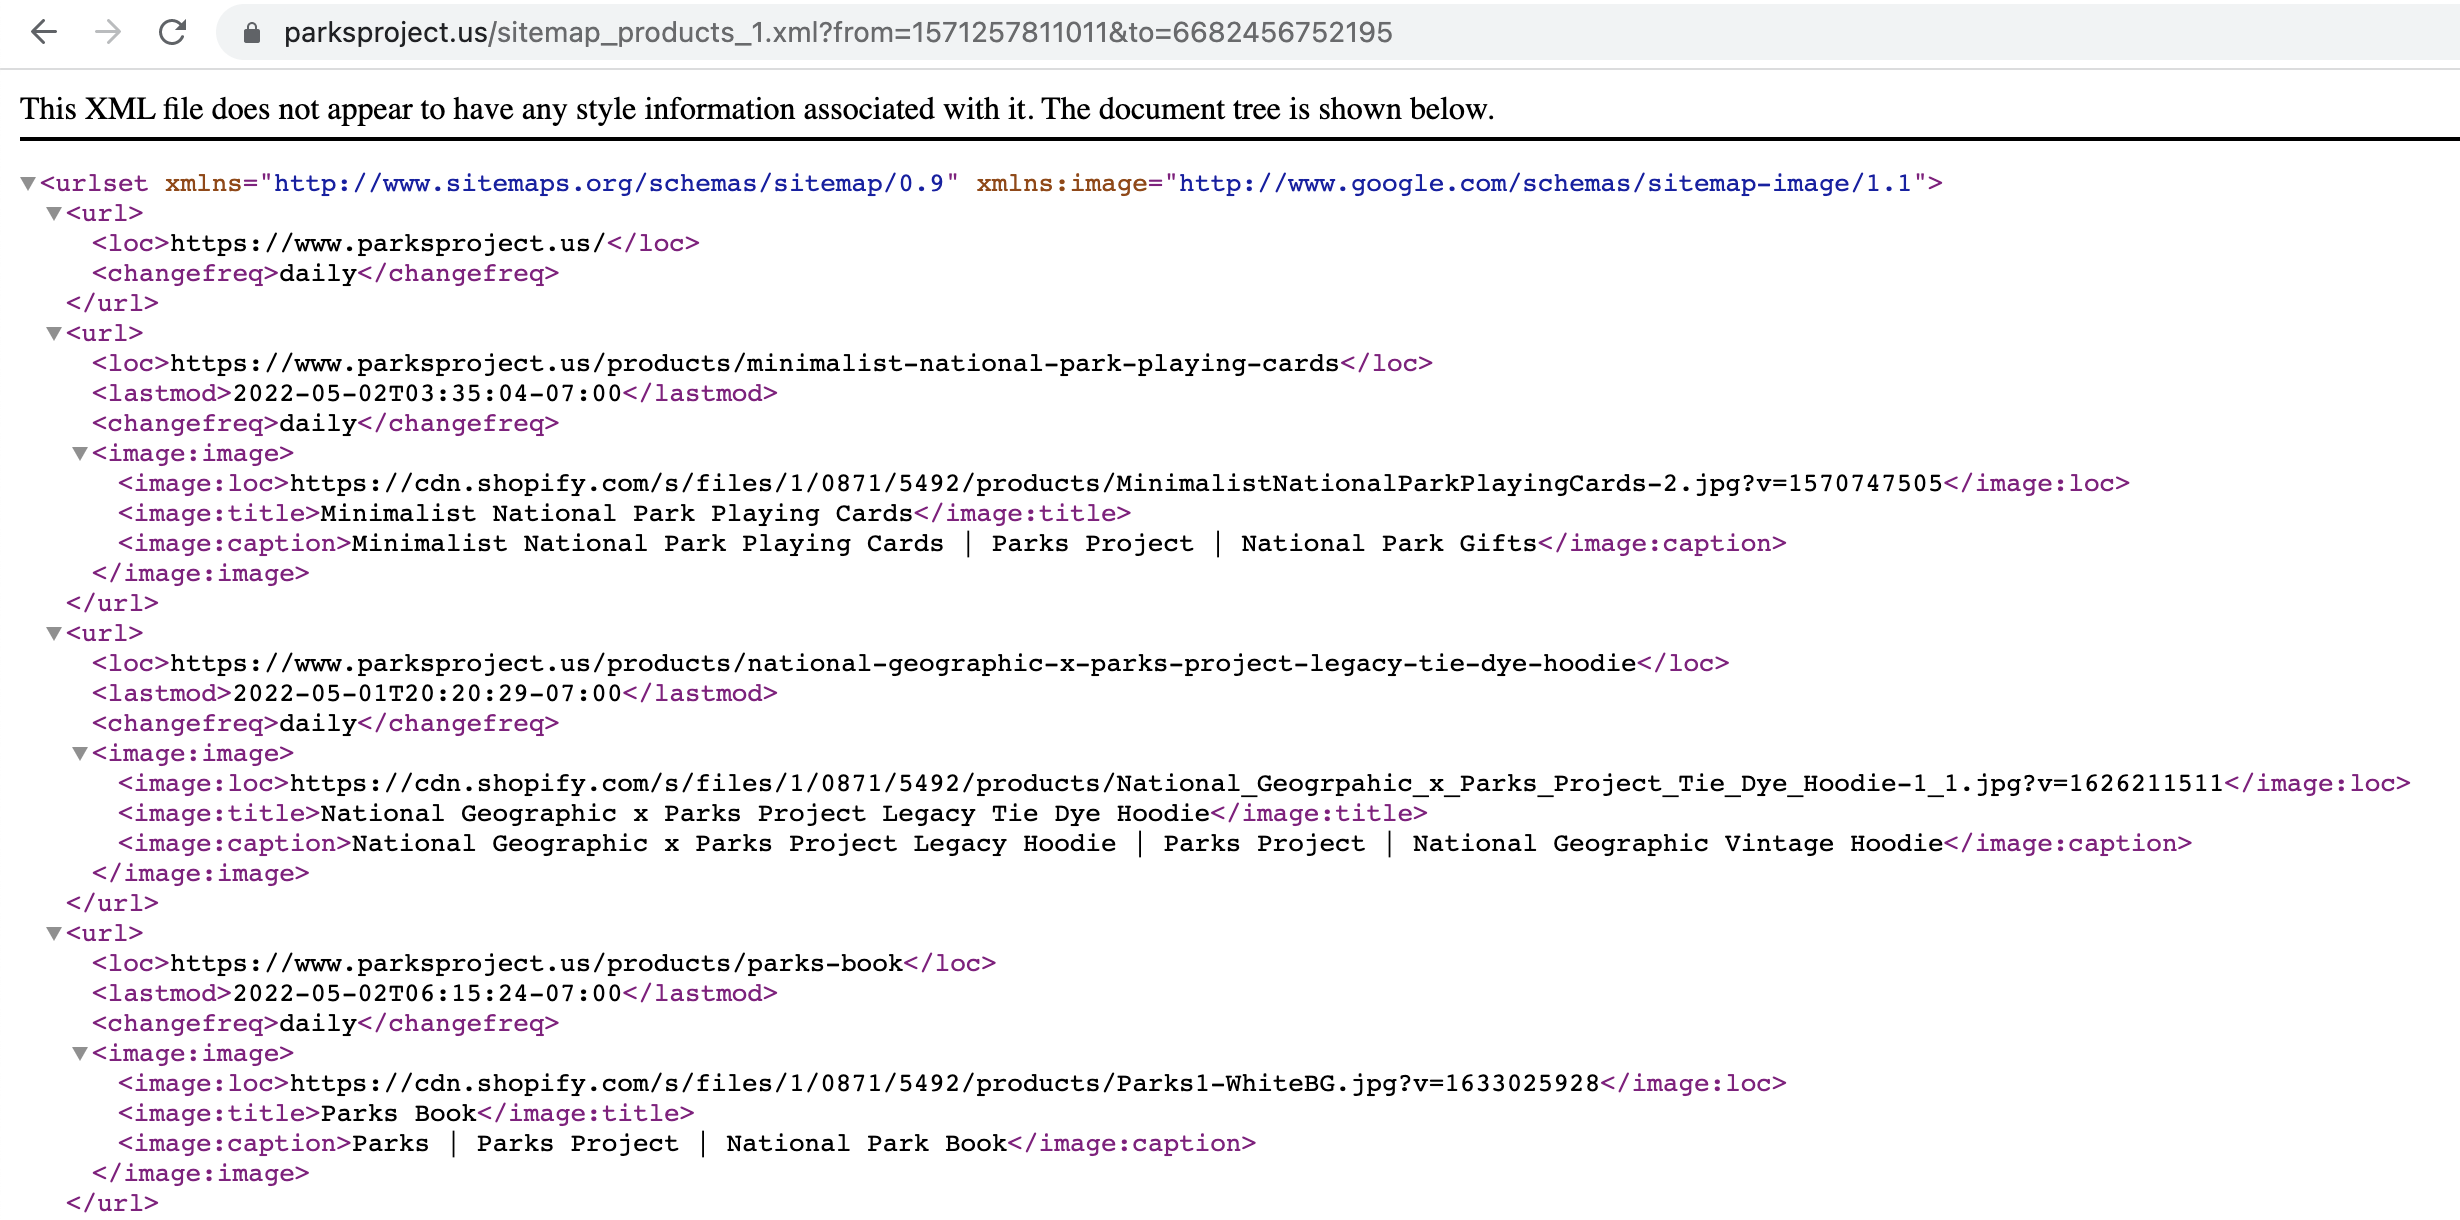Collapse the image:image node under parks-book entry
The height and width of the screenshot is (1220, 2460).
pyautogui.click(x=79, y=1053)
